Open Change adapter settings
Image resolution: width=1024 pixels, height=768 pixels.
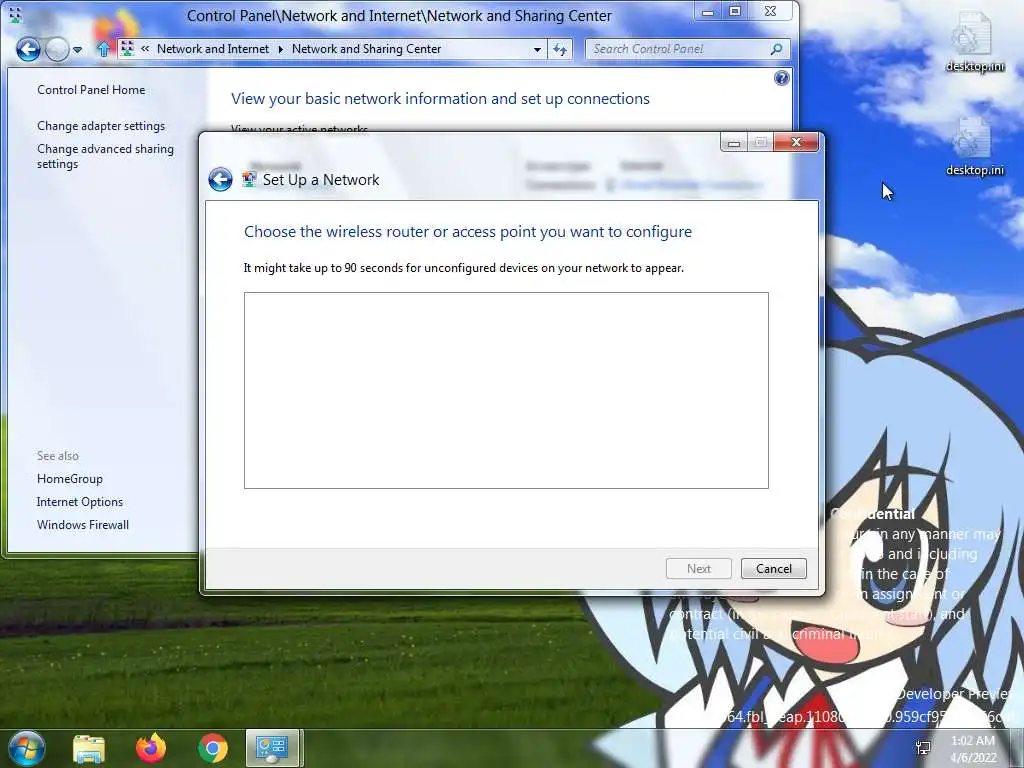[x=101, y=126]
